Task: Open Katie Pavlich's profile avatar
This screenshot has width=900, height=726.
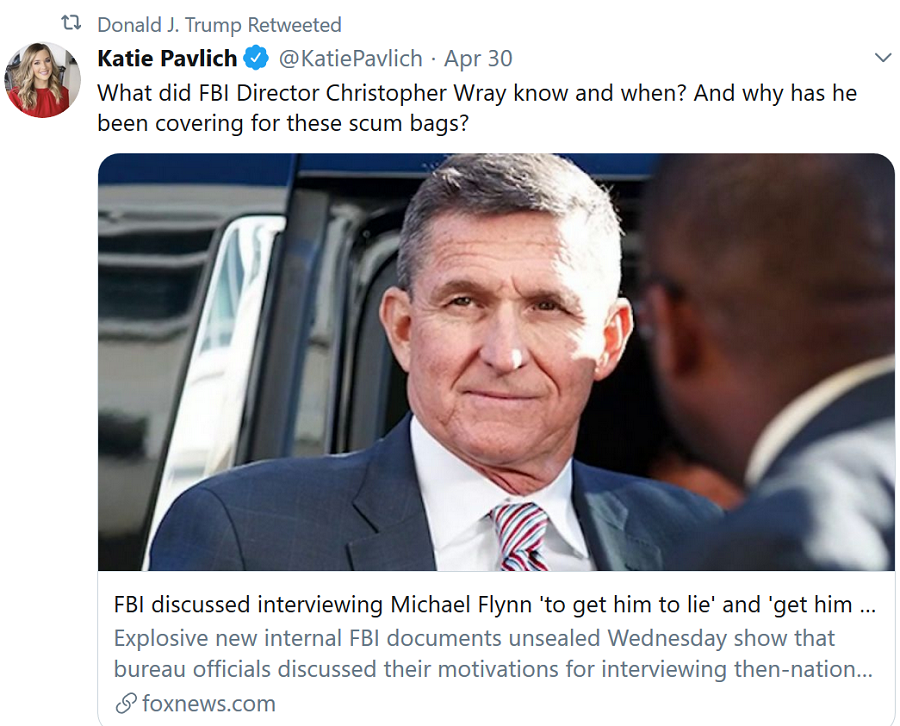Action: coord(42,80)
